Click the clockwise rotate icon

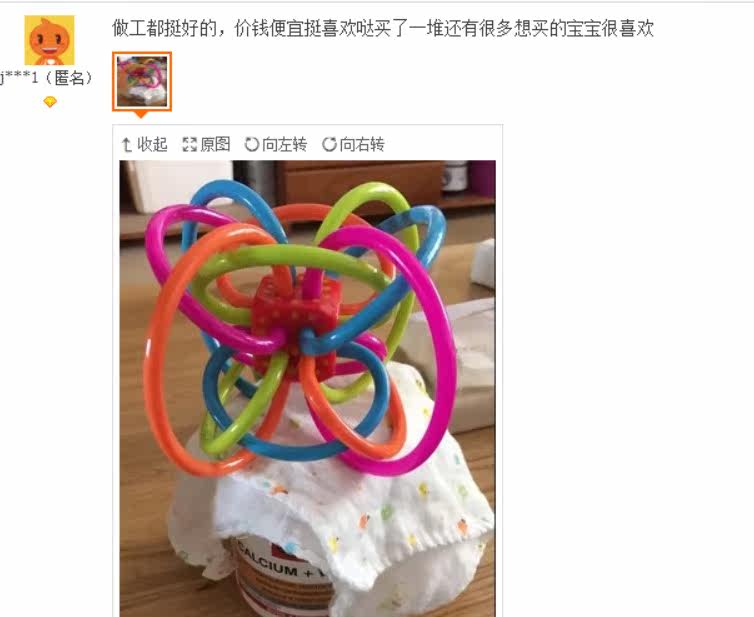coord(329,144)
